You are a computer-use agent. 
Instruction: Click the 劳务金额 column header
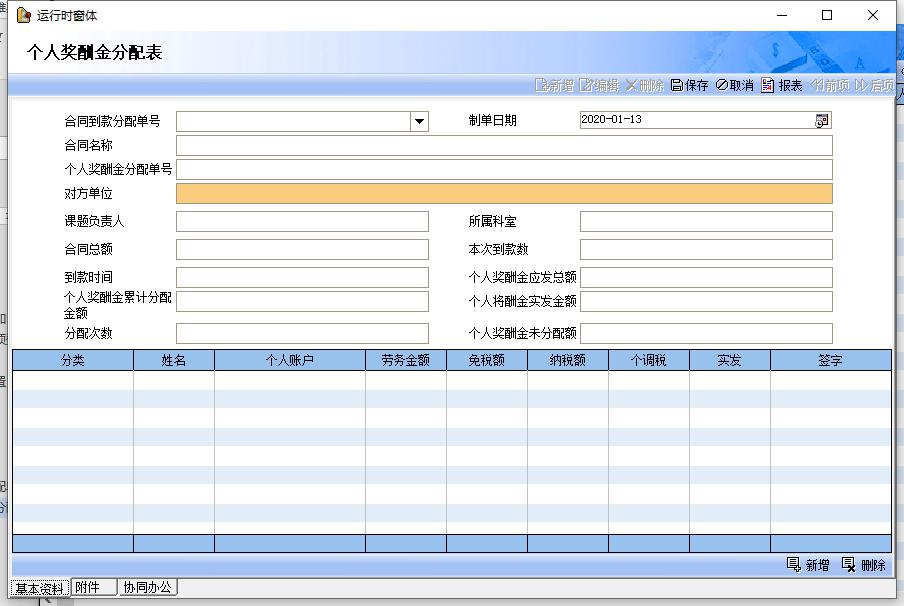click(x=405, y=361)
